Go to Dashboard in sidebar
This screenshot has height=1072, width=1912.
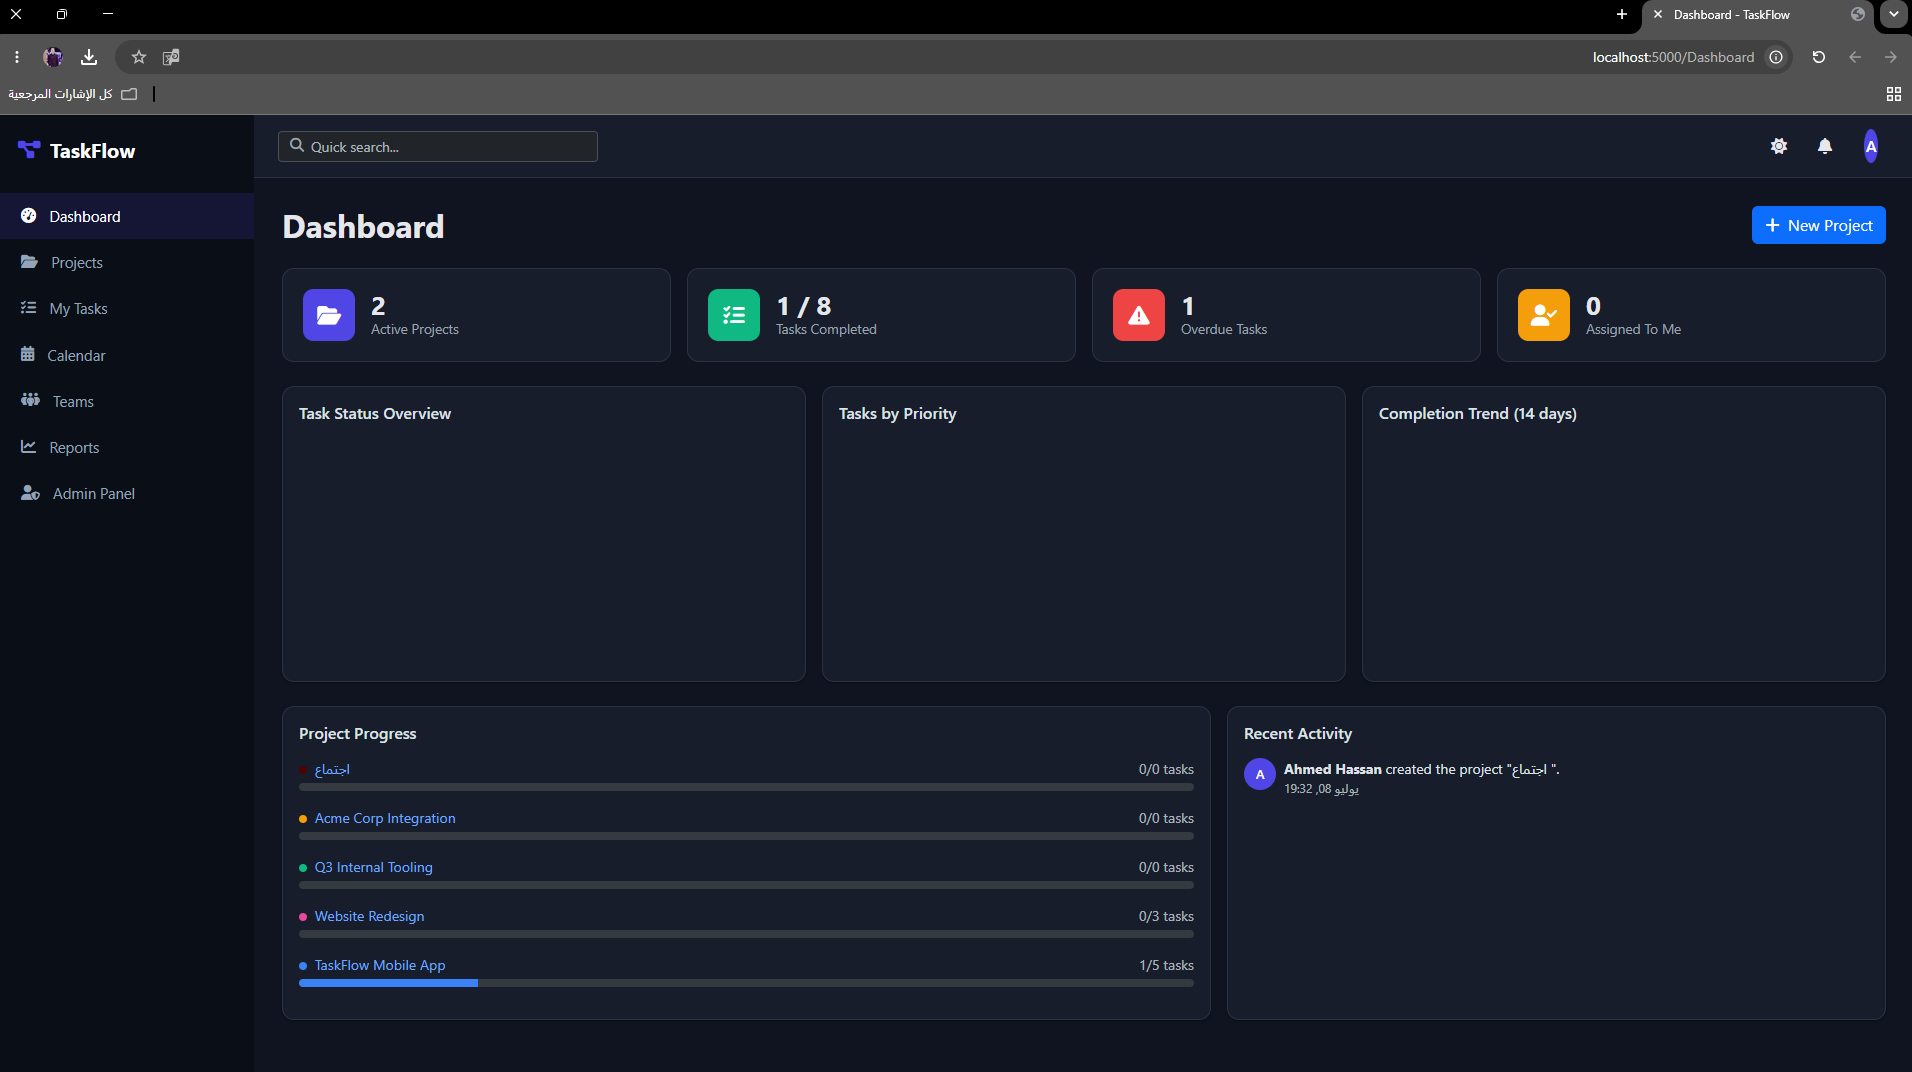click(127, 216)
